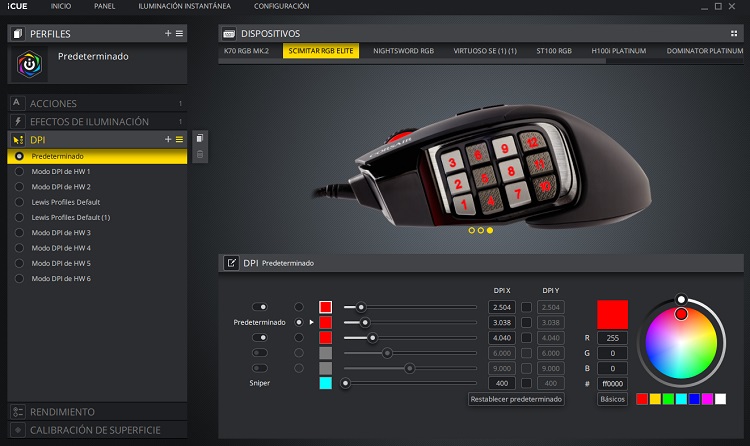The width and height of the screenshot is (750, 446).
Task: Toggle the first DPI stage switch
Action: click(260, 307)
